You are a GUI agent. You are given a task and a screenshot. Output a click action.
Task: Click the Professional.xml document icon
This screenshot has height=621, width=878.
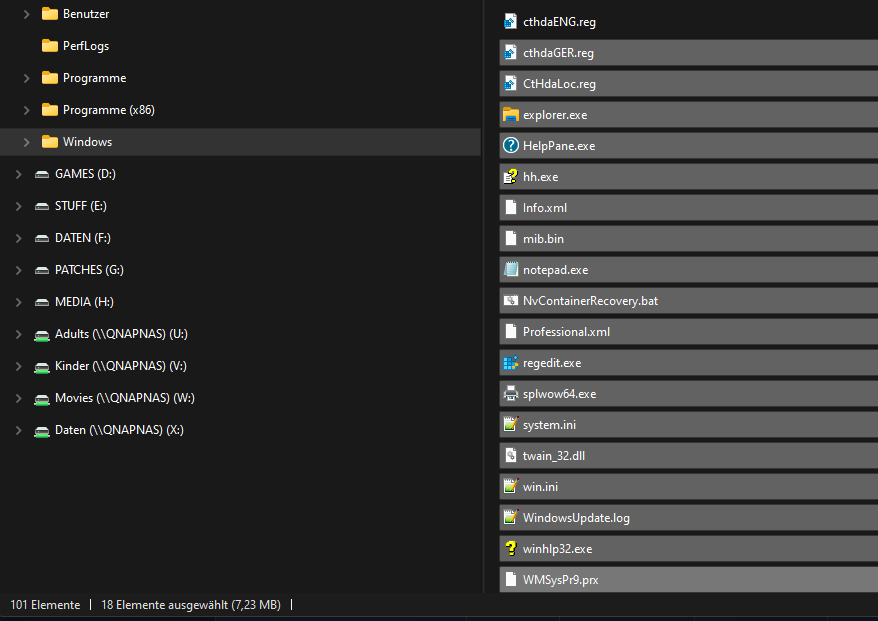(510, 331)
